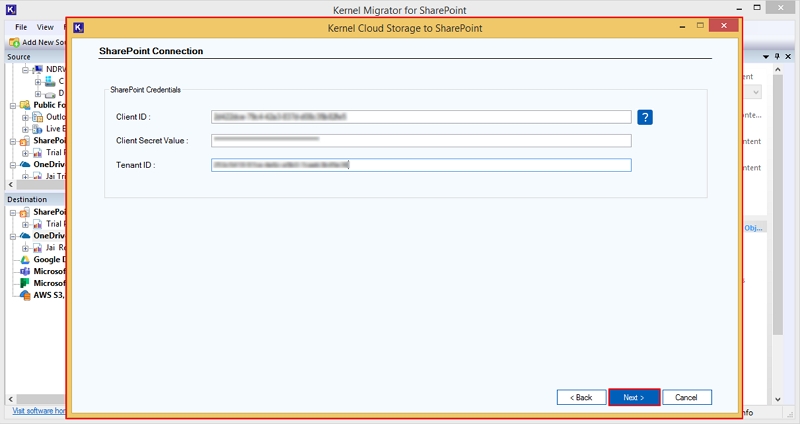This screenshot has width=800, height=424.
Task: Open the Visit software home link
Action: [x=39, y=411]
